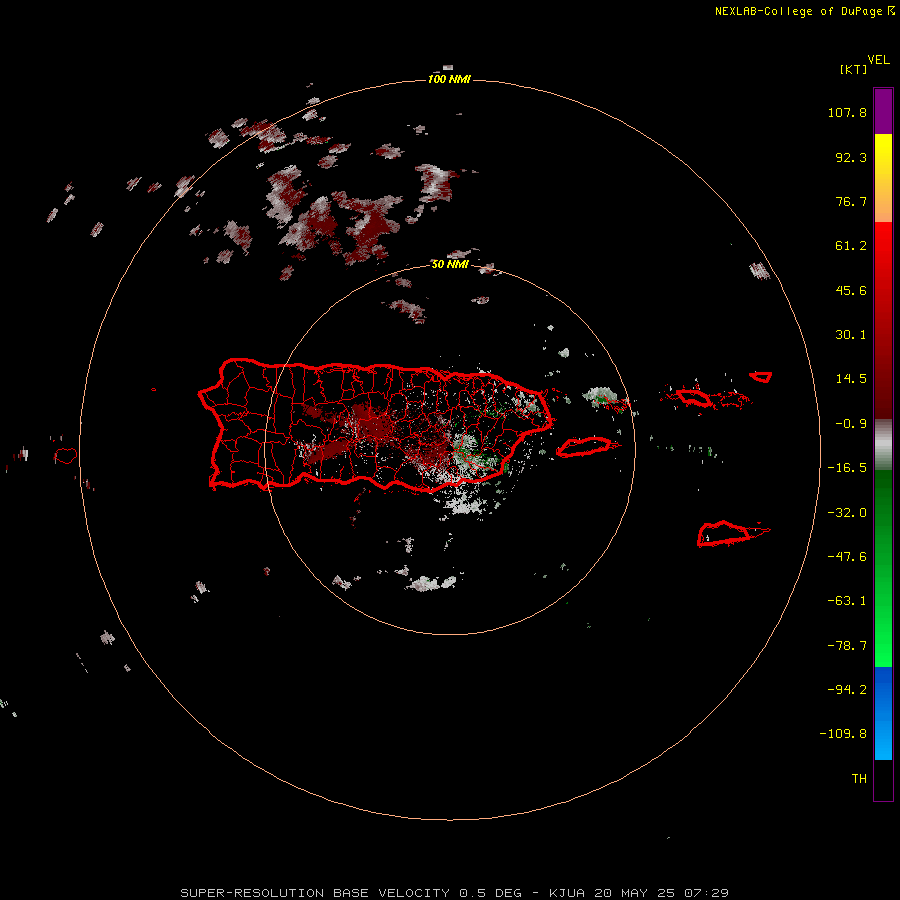This screenshot has width=900, height=900.
Task: Click the VEL legend title
Action: 879,60
